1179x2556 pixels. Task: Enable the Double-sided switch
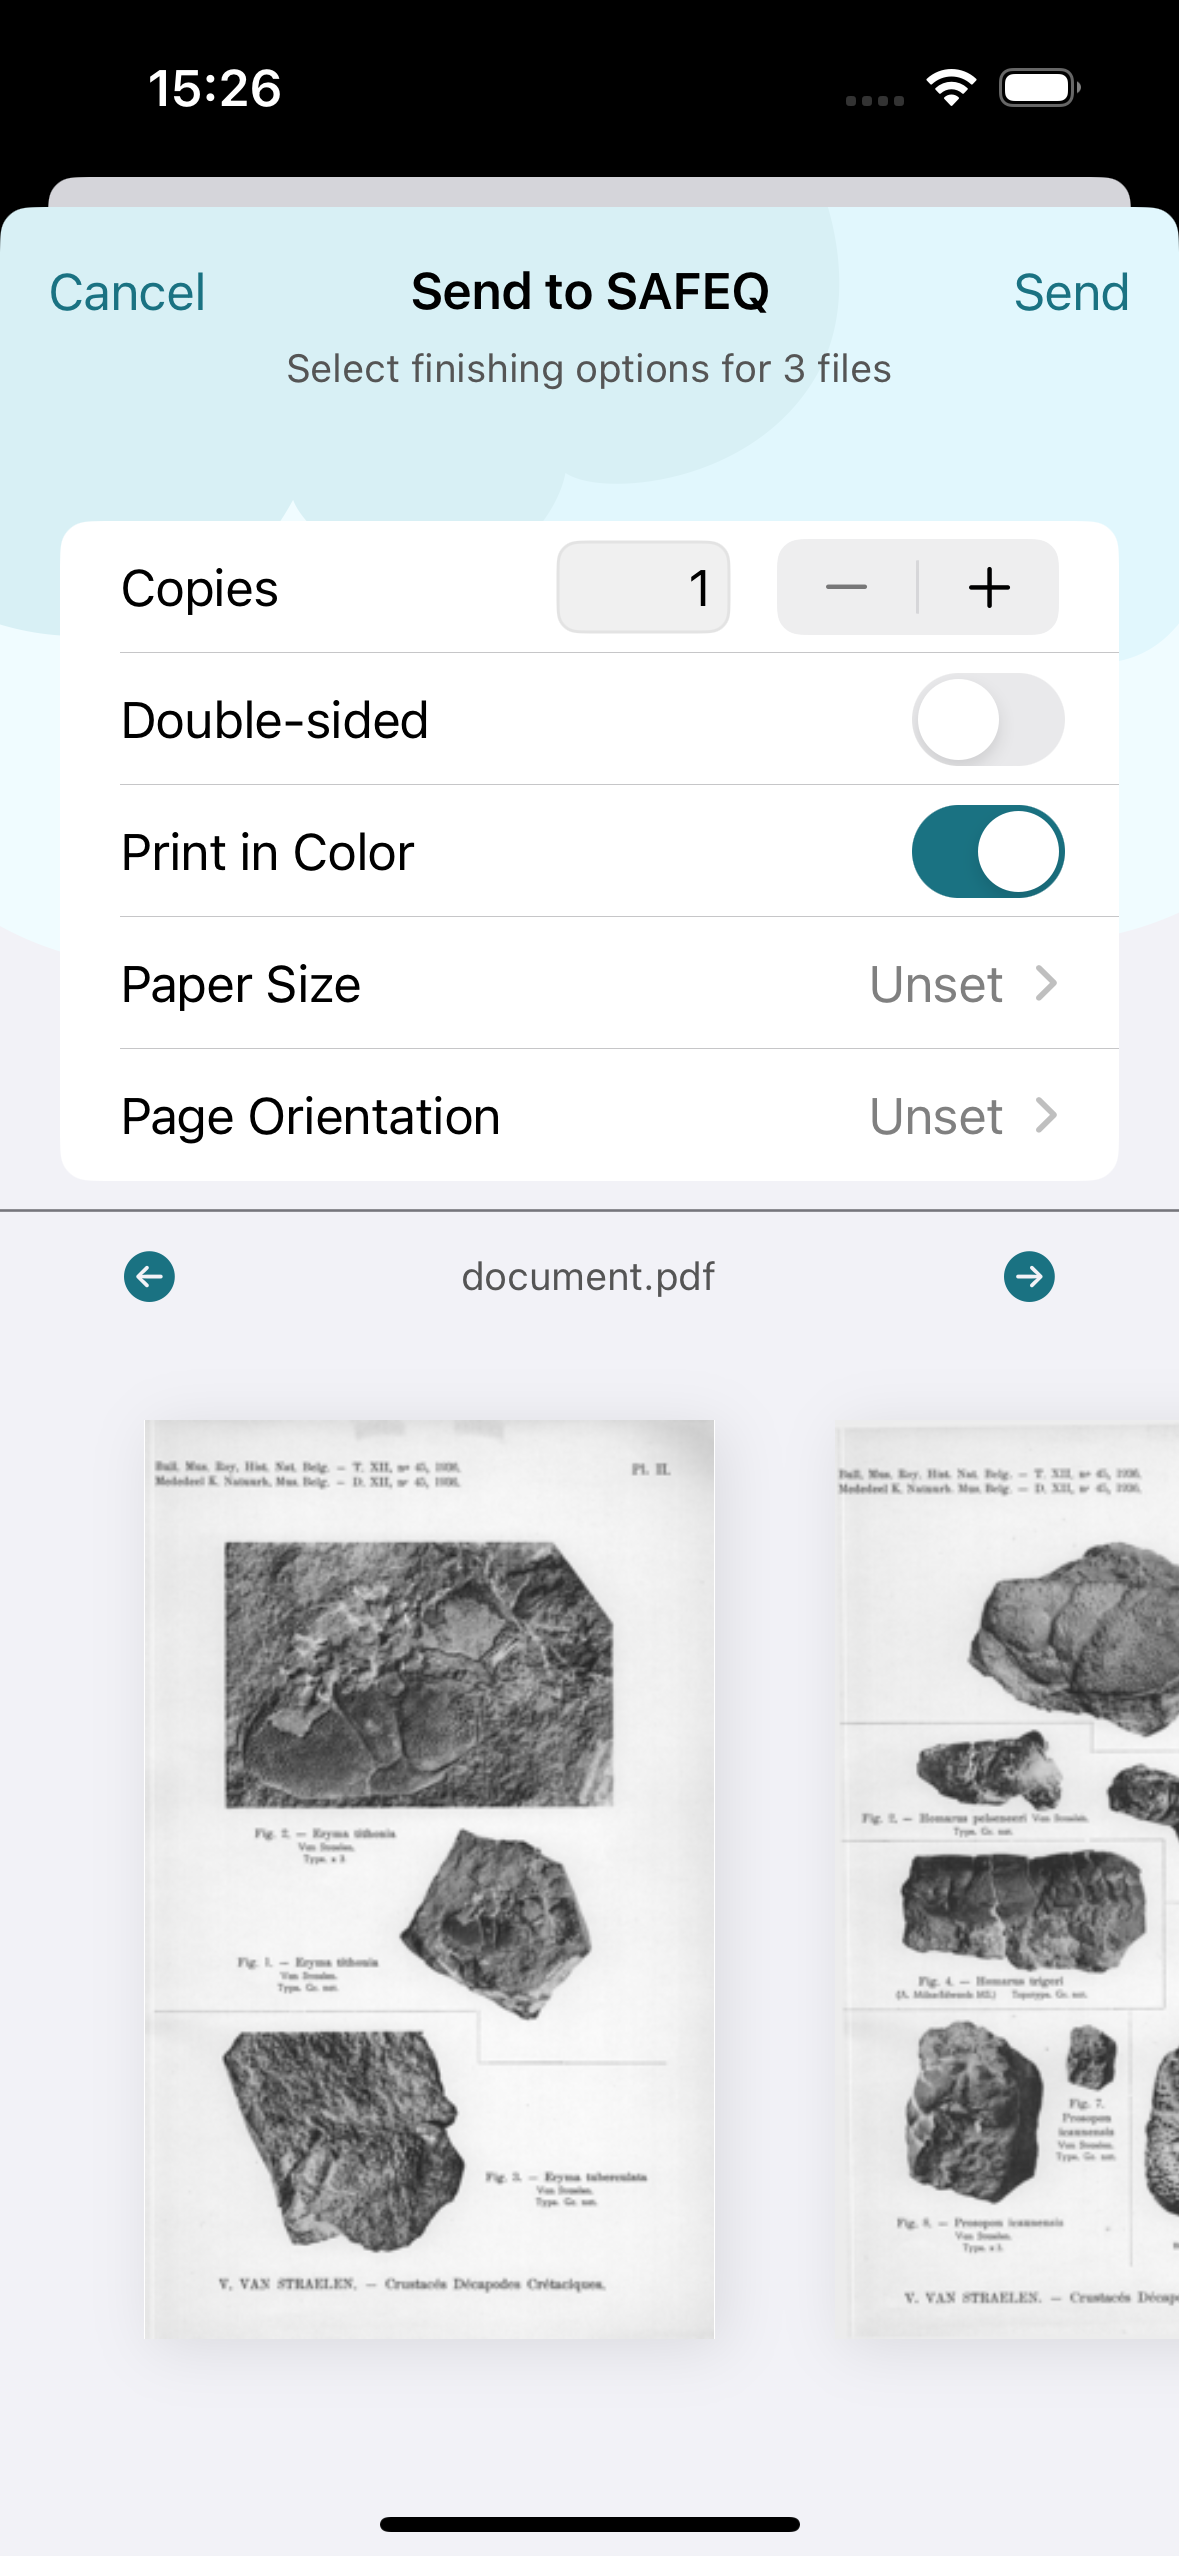[988, 720]
